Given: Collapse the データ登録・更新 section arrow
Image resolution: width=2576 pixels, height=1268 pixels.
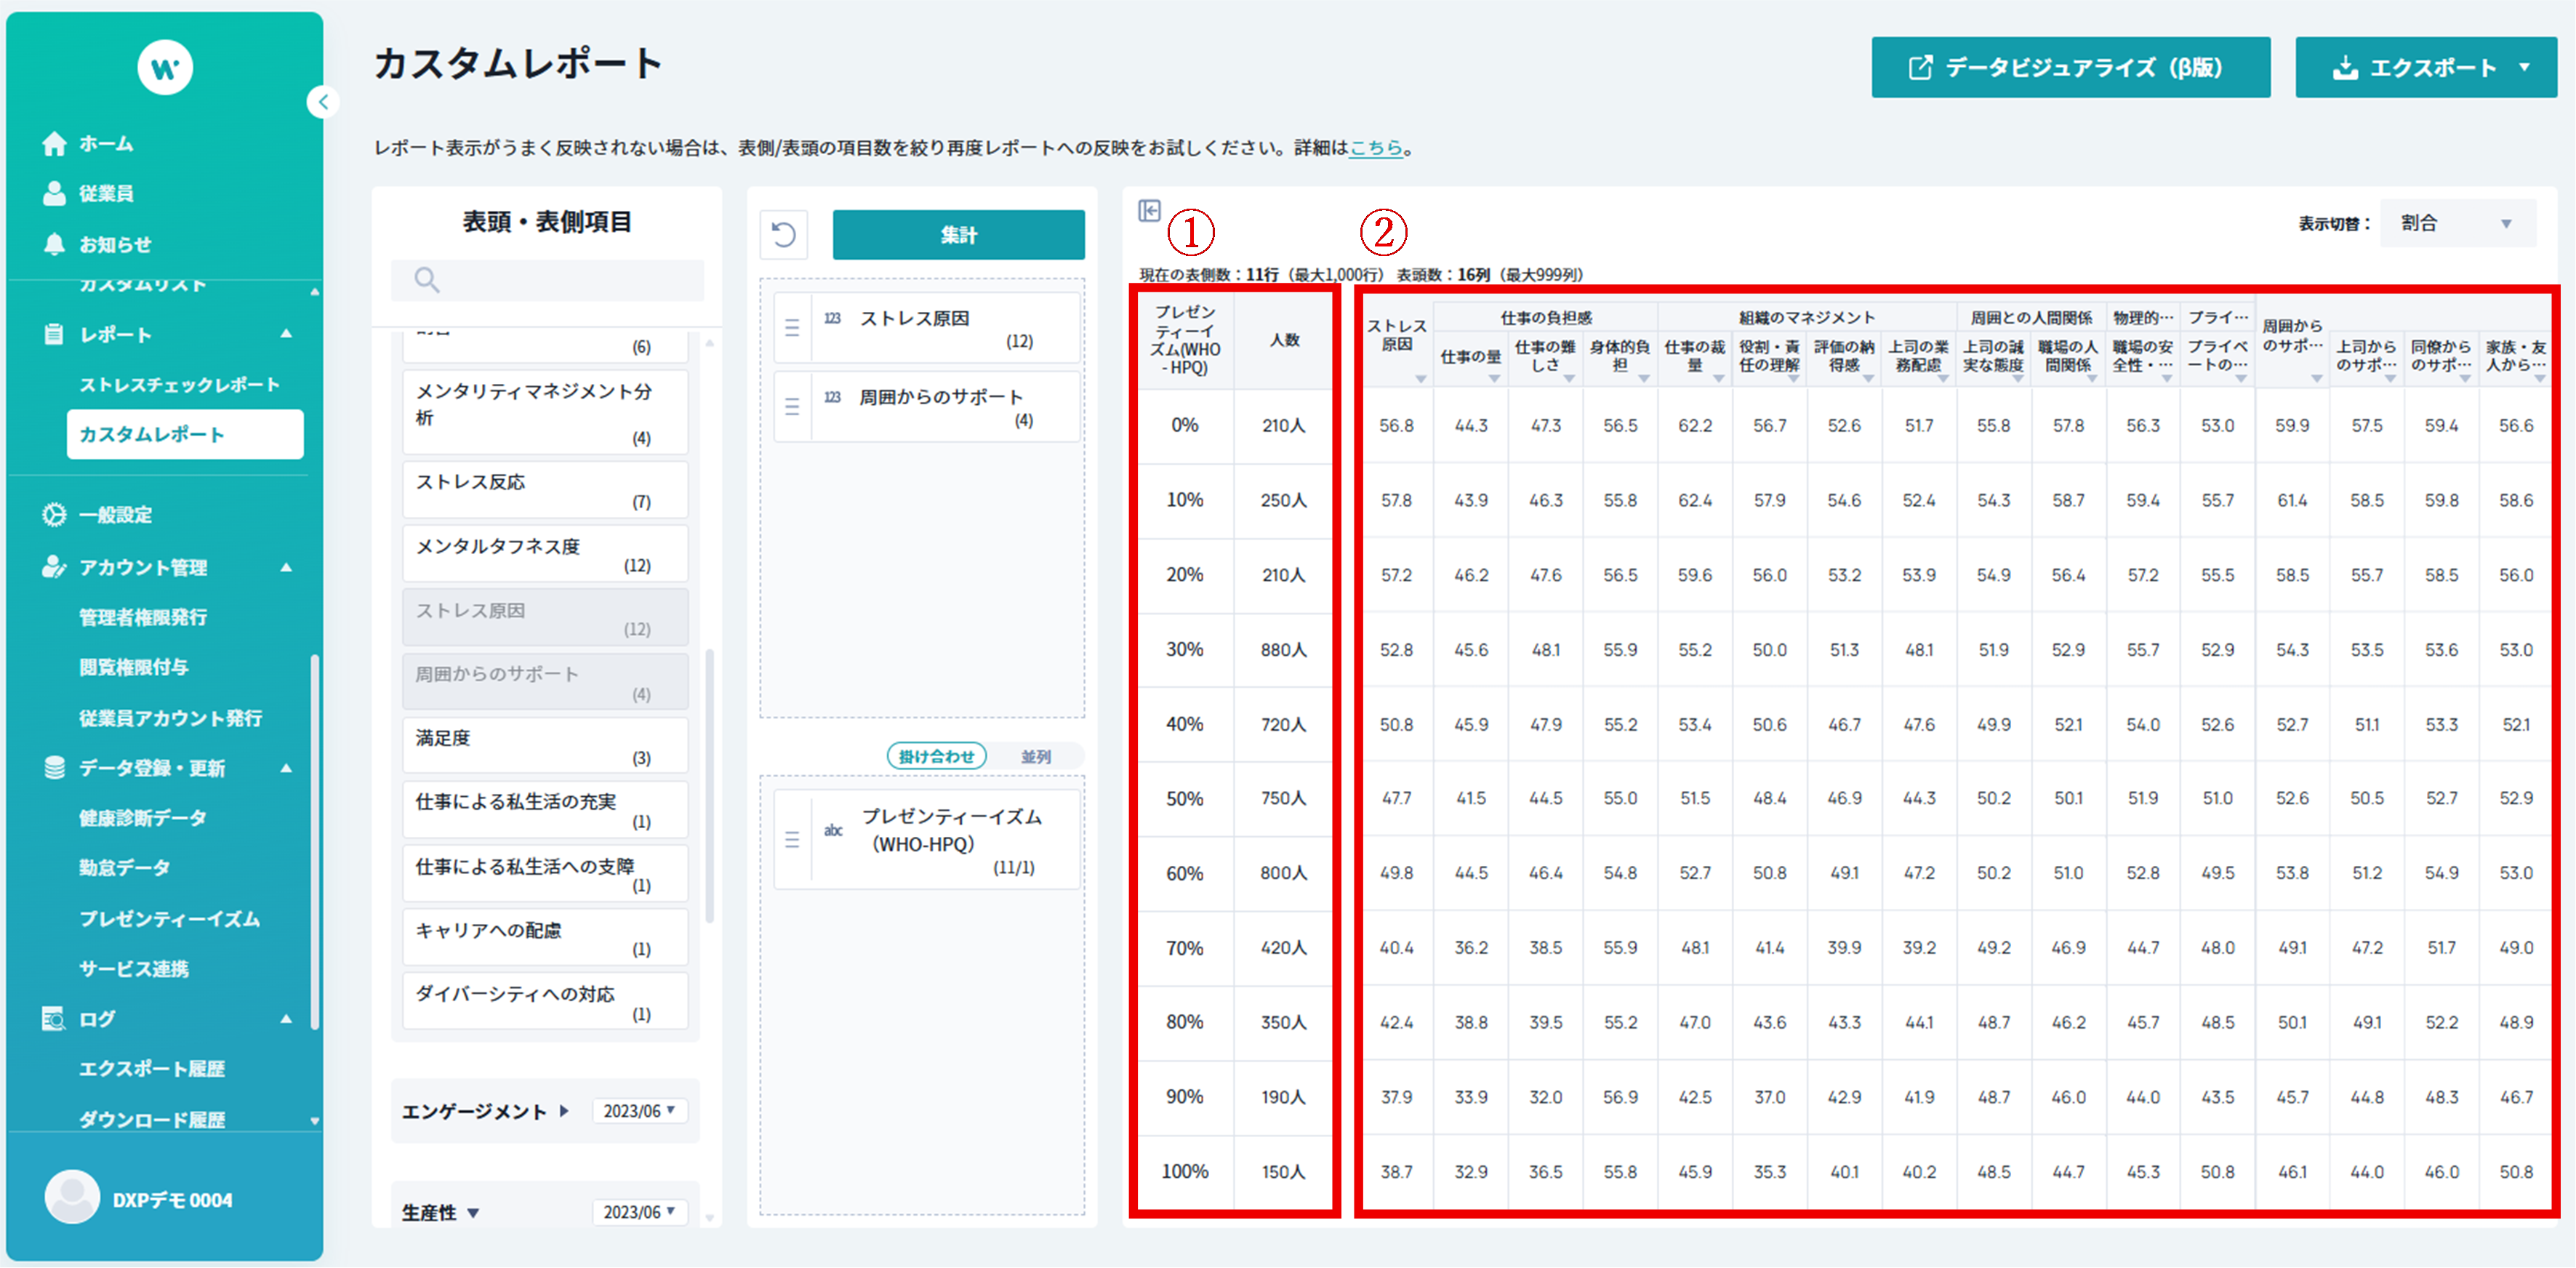Looking at the screenshot, I should (x=287, y=768).
